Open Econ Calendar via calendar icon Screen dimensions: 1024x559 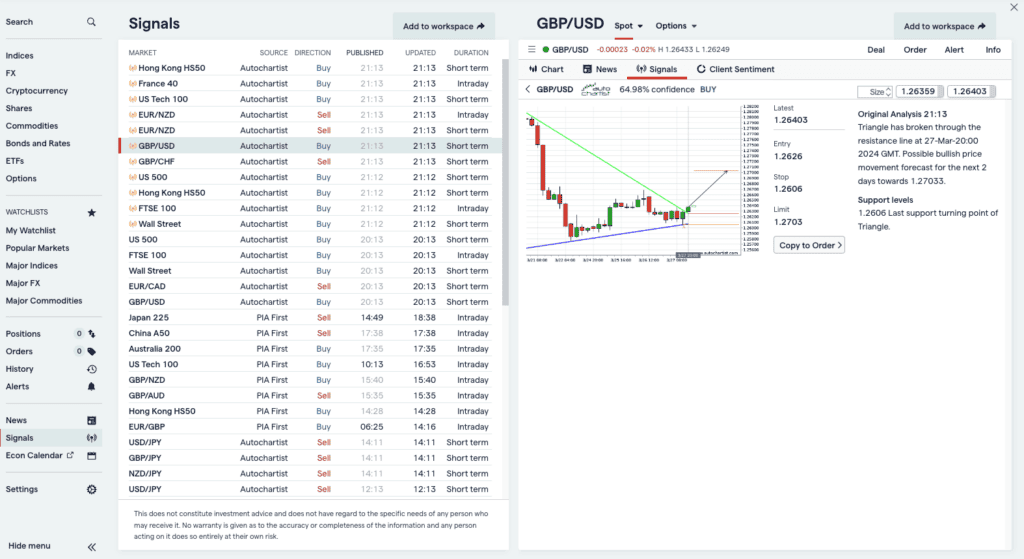pyautogui.click(x=92, y=455)
